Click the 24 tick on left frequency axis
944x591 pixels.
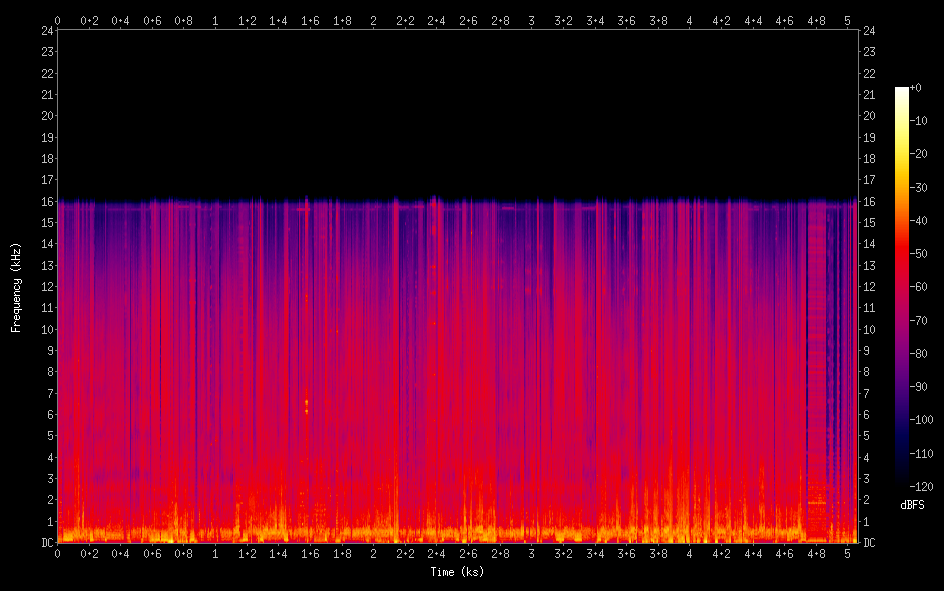[46, 30]
